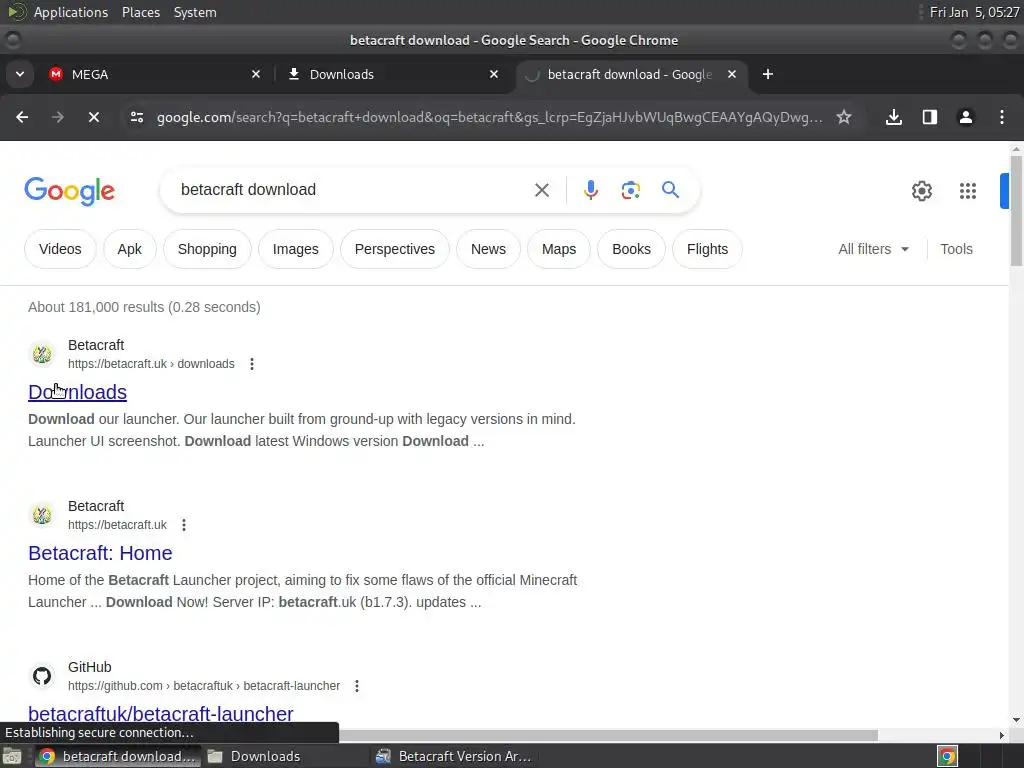Open the Chrome profile icon
Image resolution: width=1024 pixels, height=768 pixels.
965,118
